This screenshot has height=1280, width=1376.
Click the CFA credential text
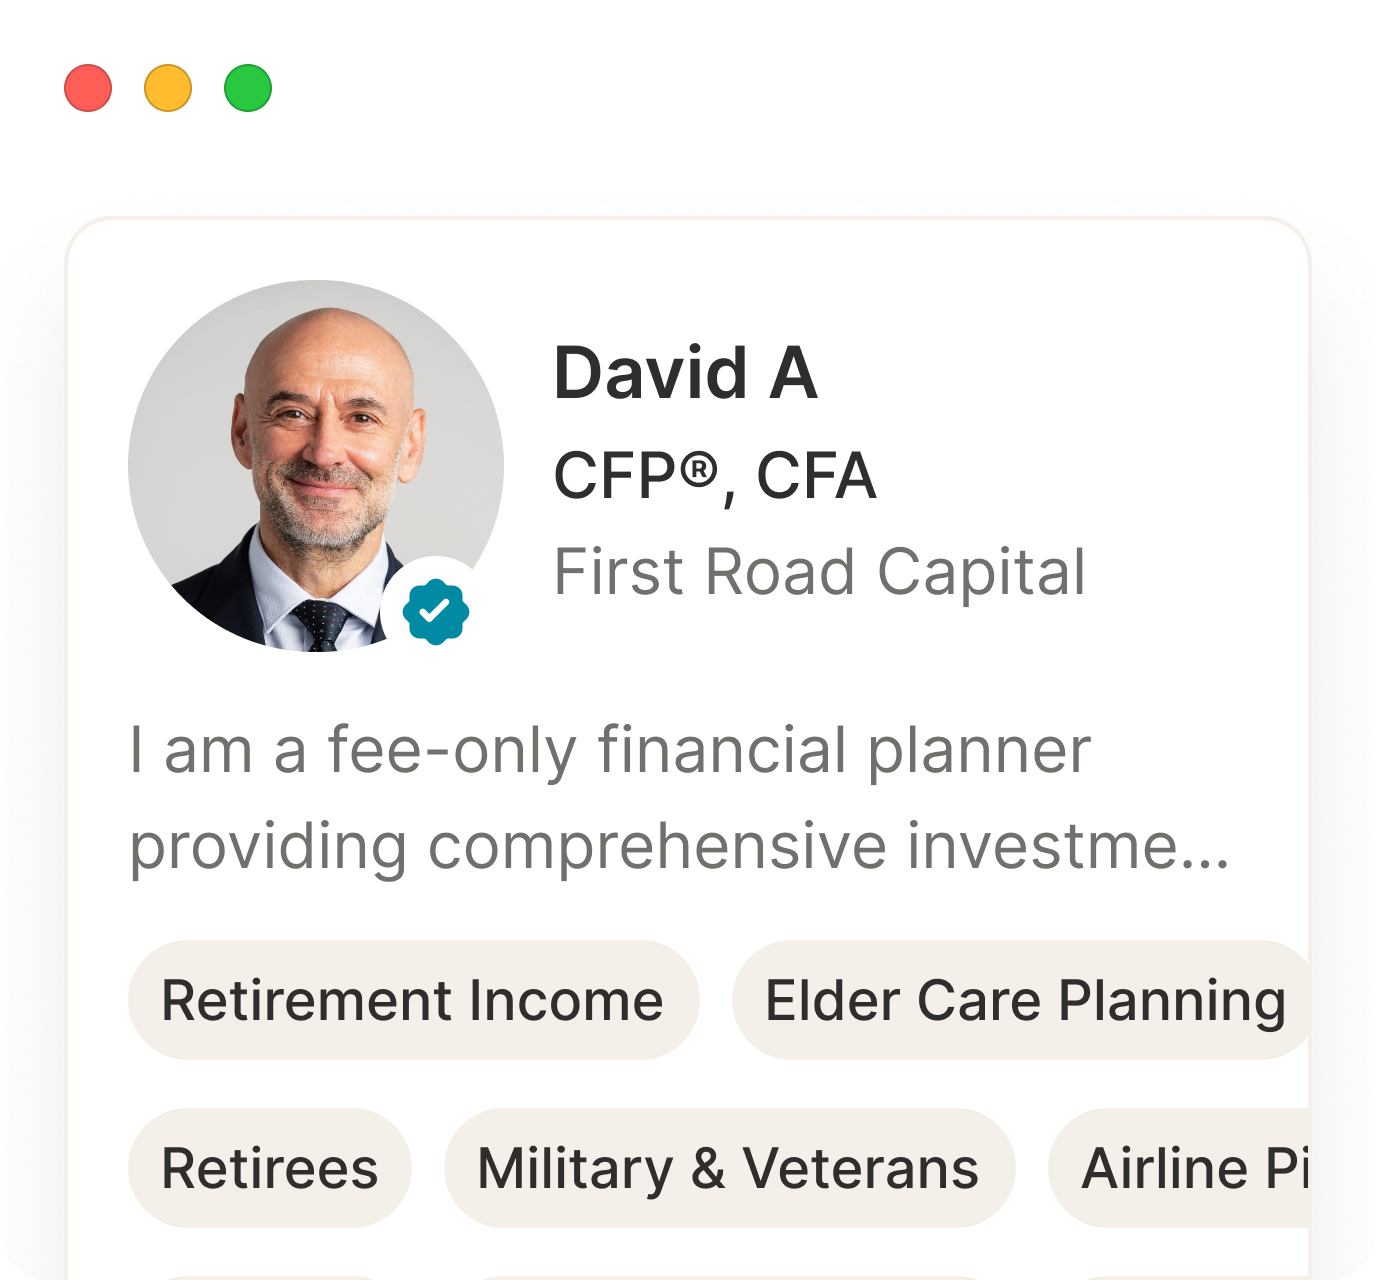click(816, 476)
